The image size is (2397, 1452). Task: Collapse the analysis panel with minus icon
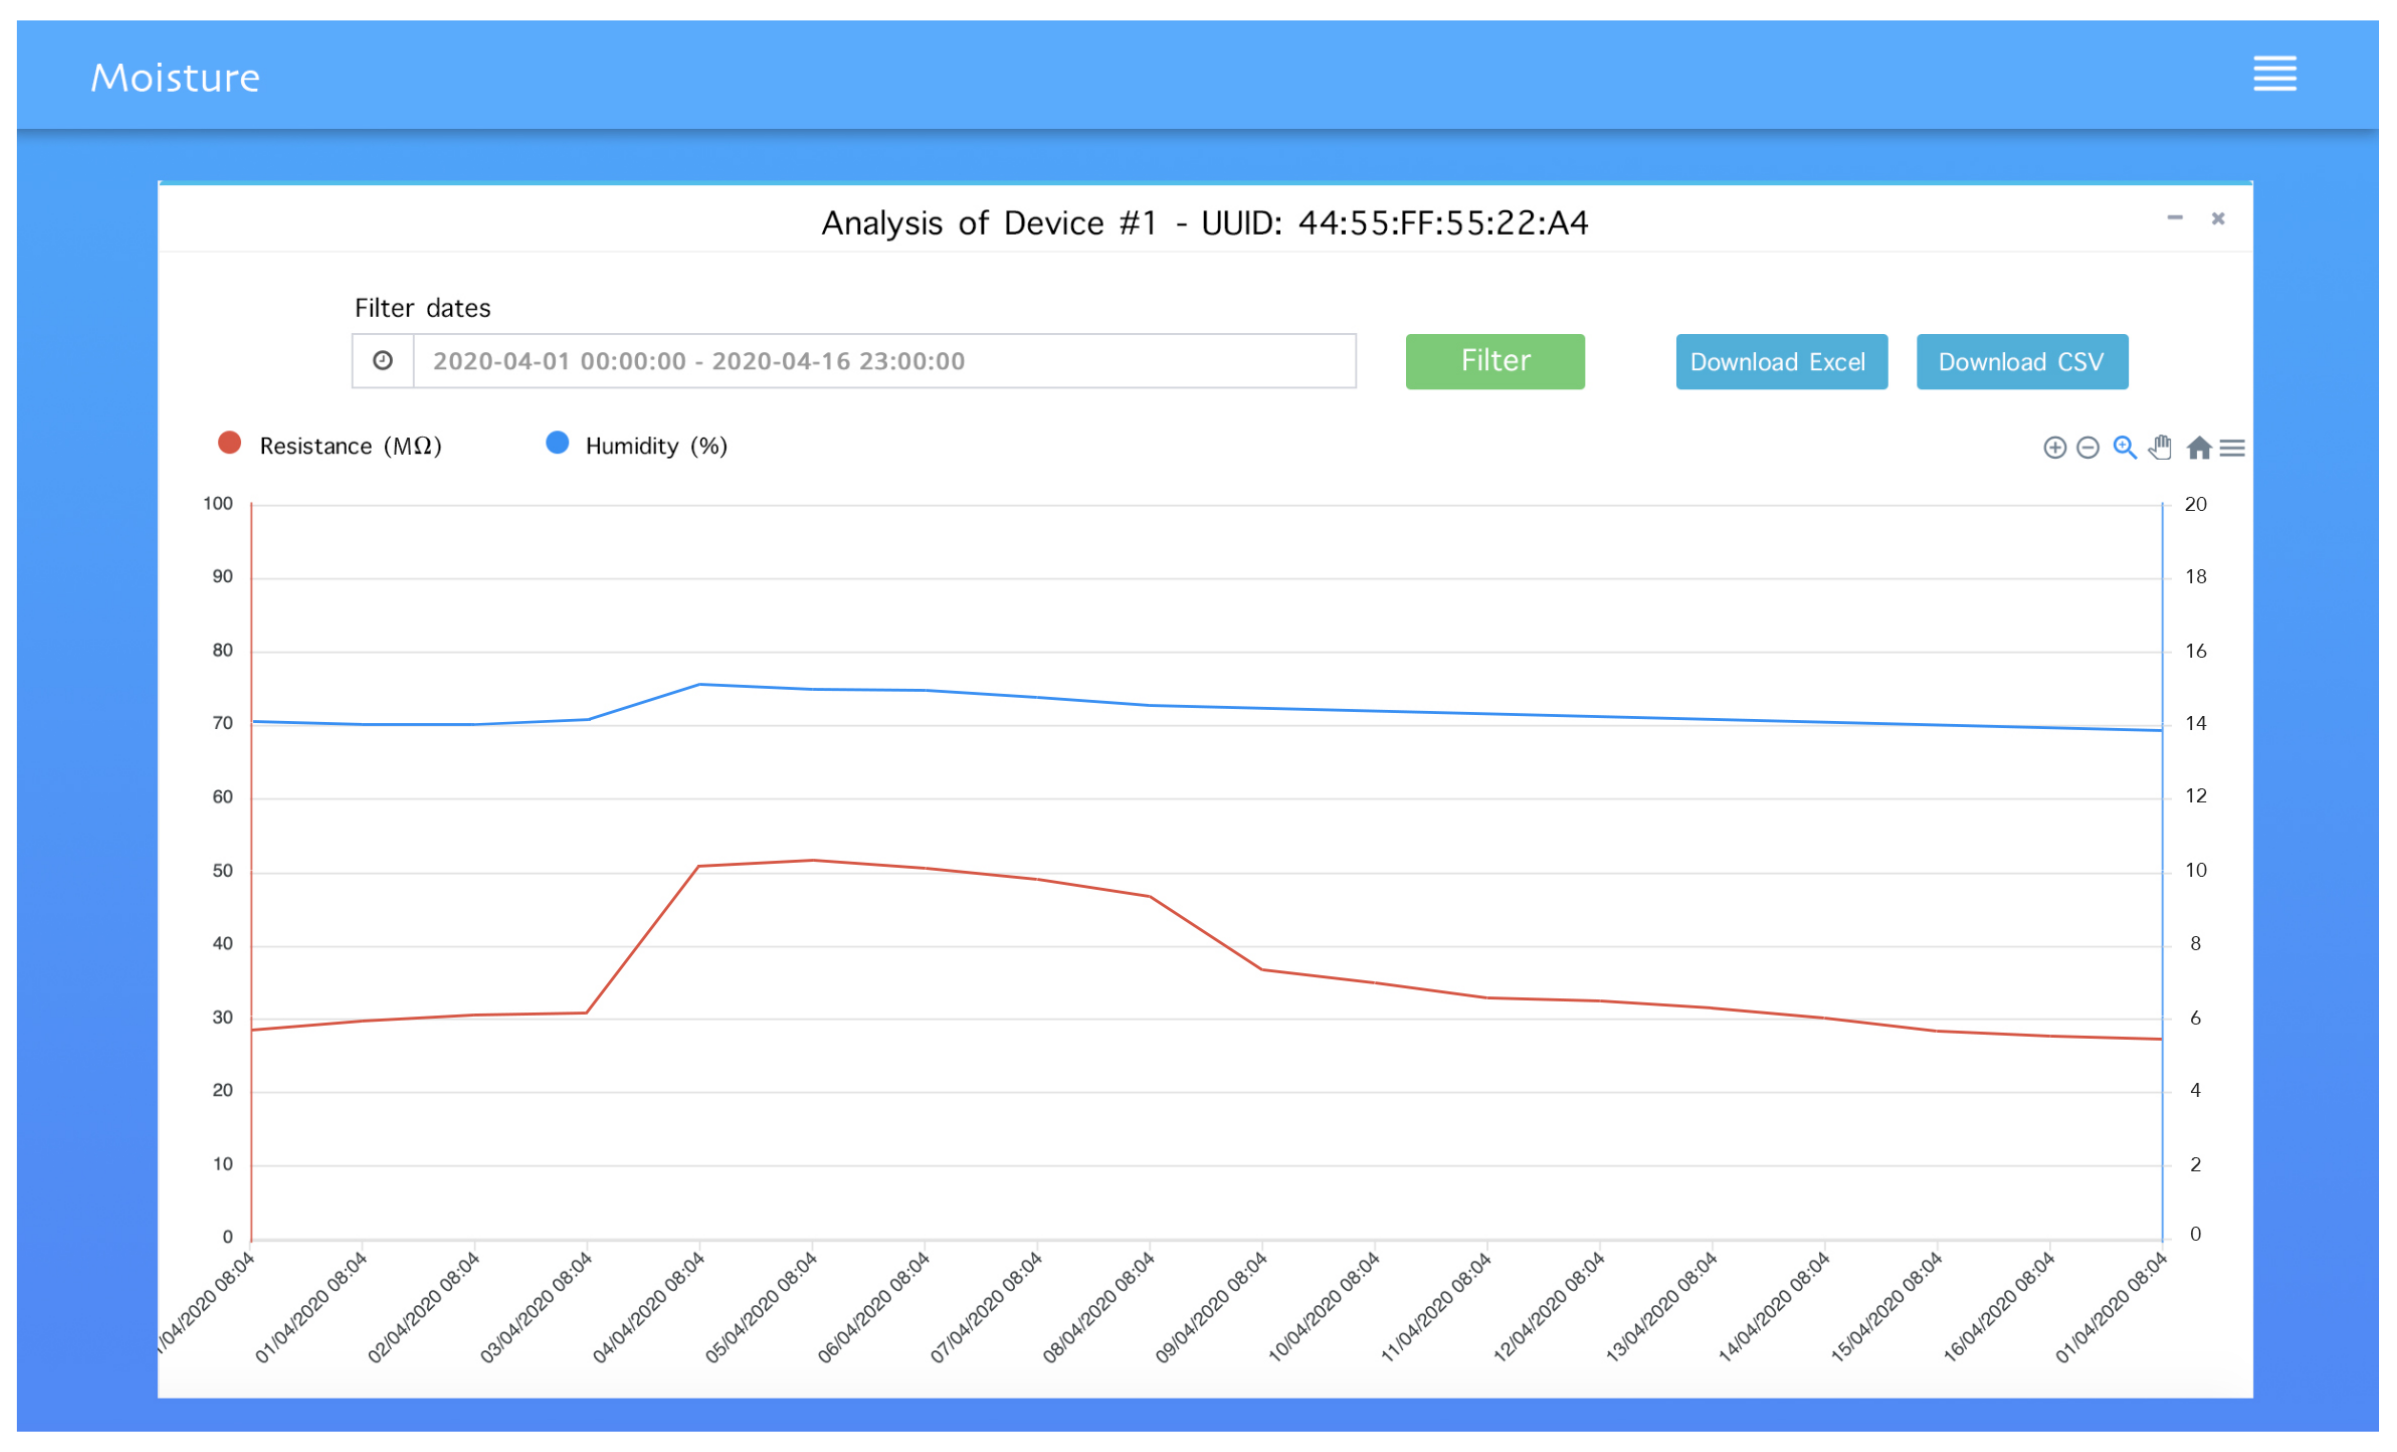2174,218
